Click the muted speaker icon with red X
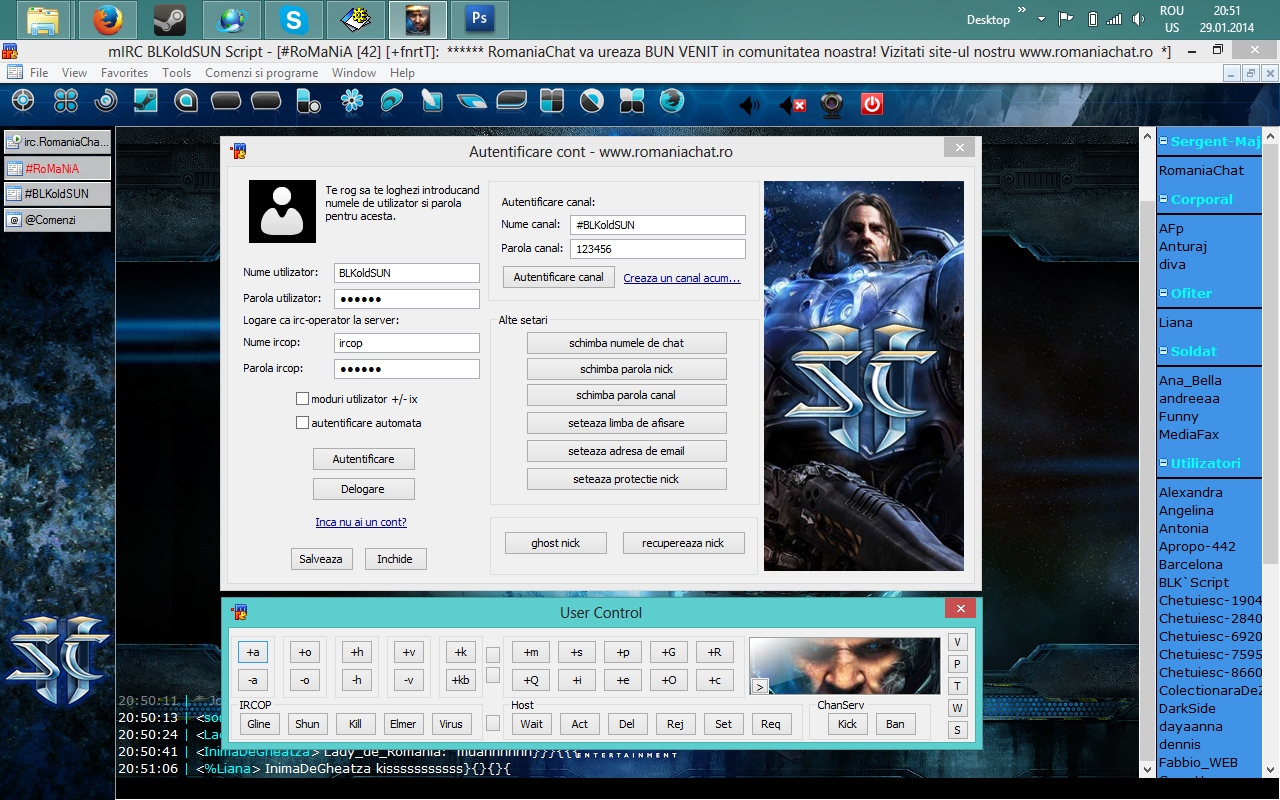Image resolution: width=1280 pixels, height=800 pixels. coord(792,103)
